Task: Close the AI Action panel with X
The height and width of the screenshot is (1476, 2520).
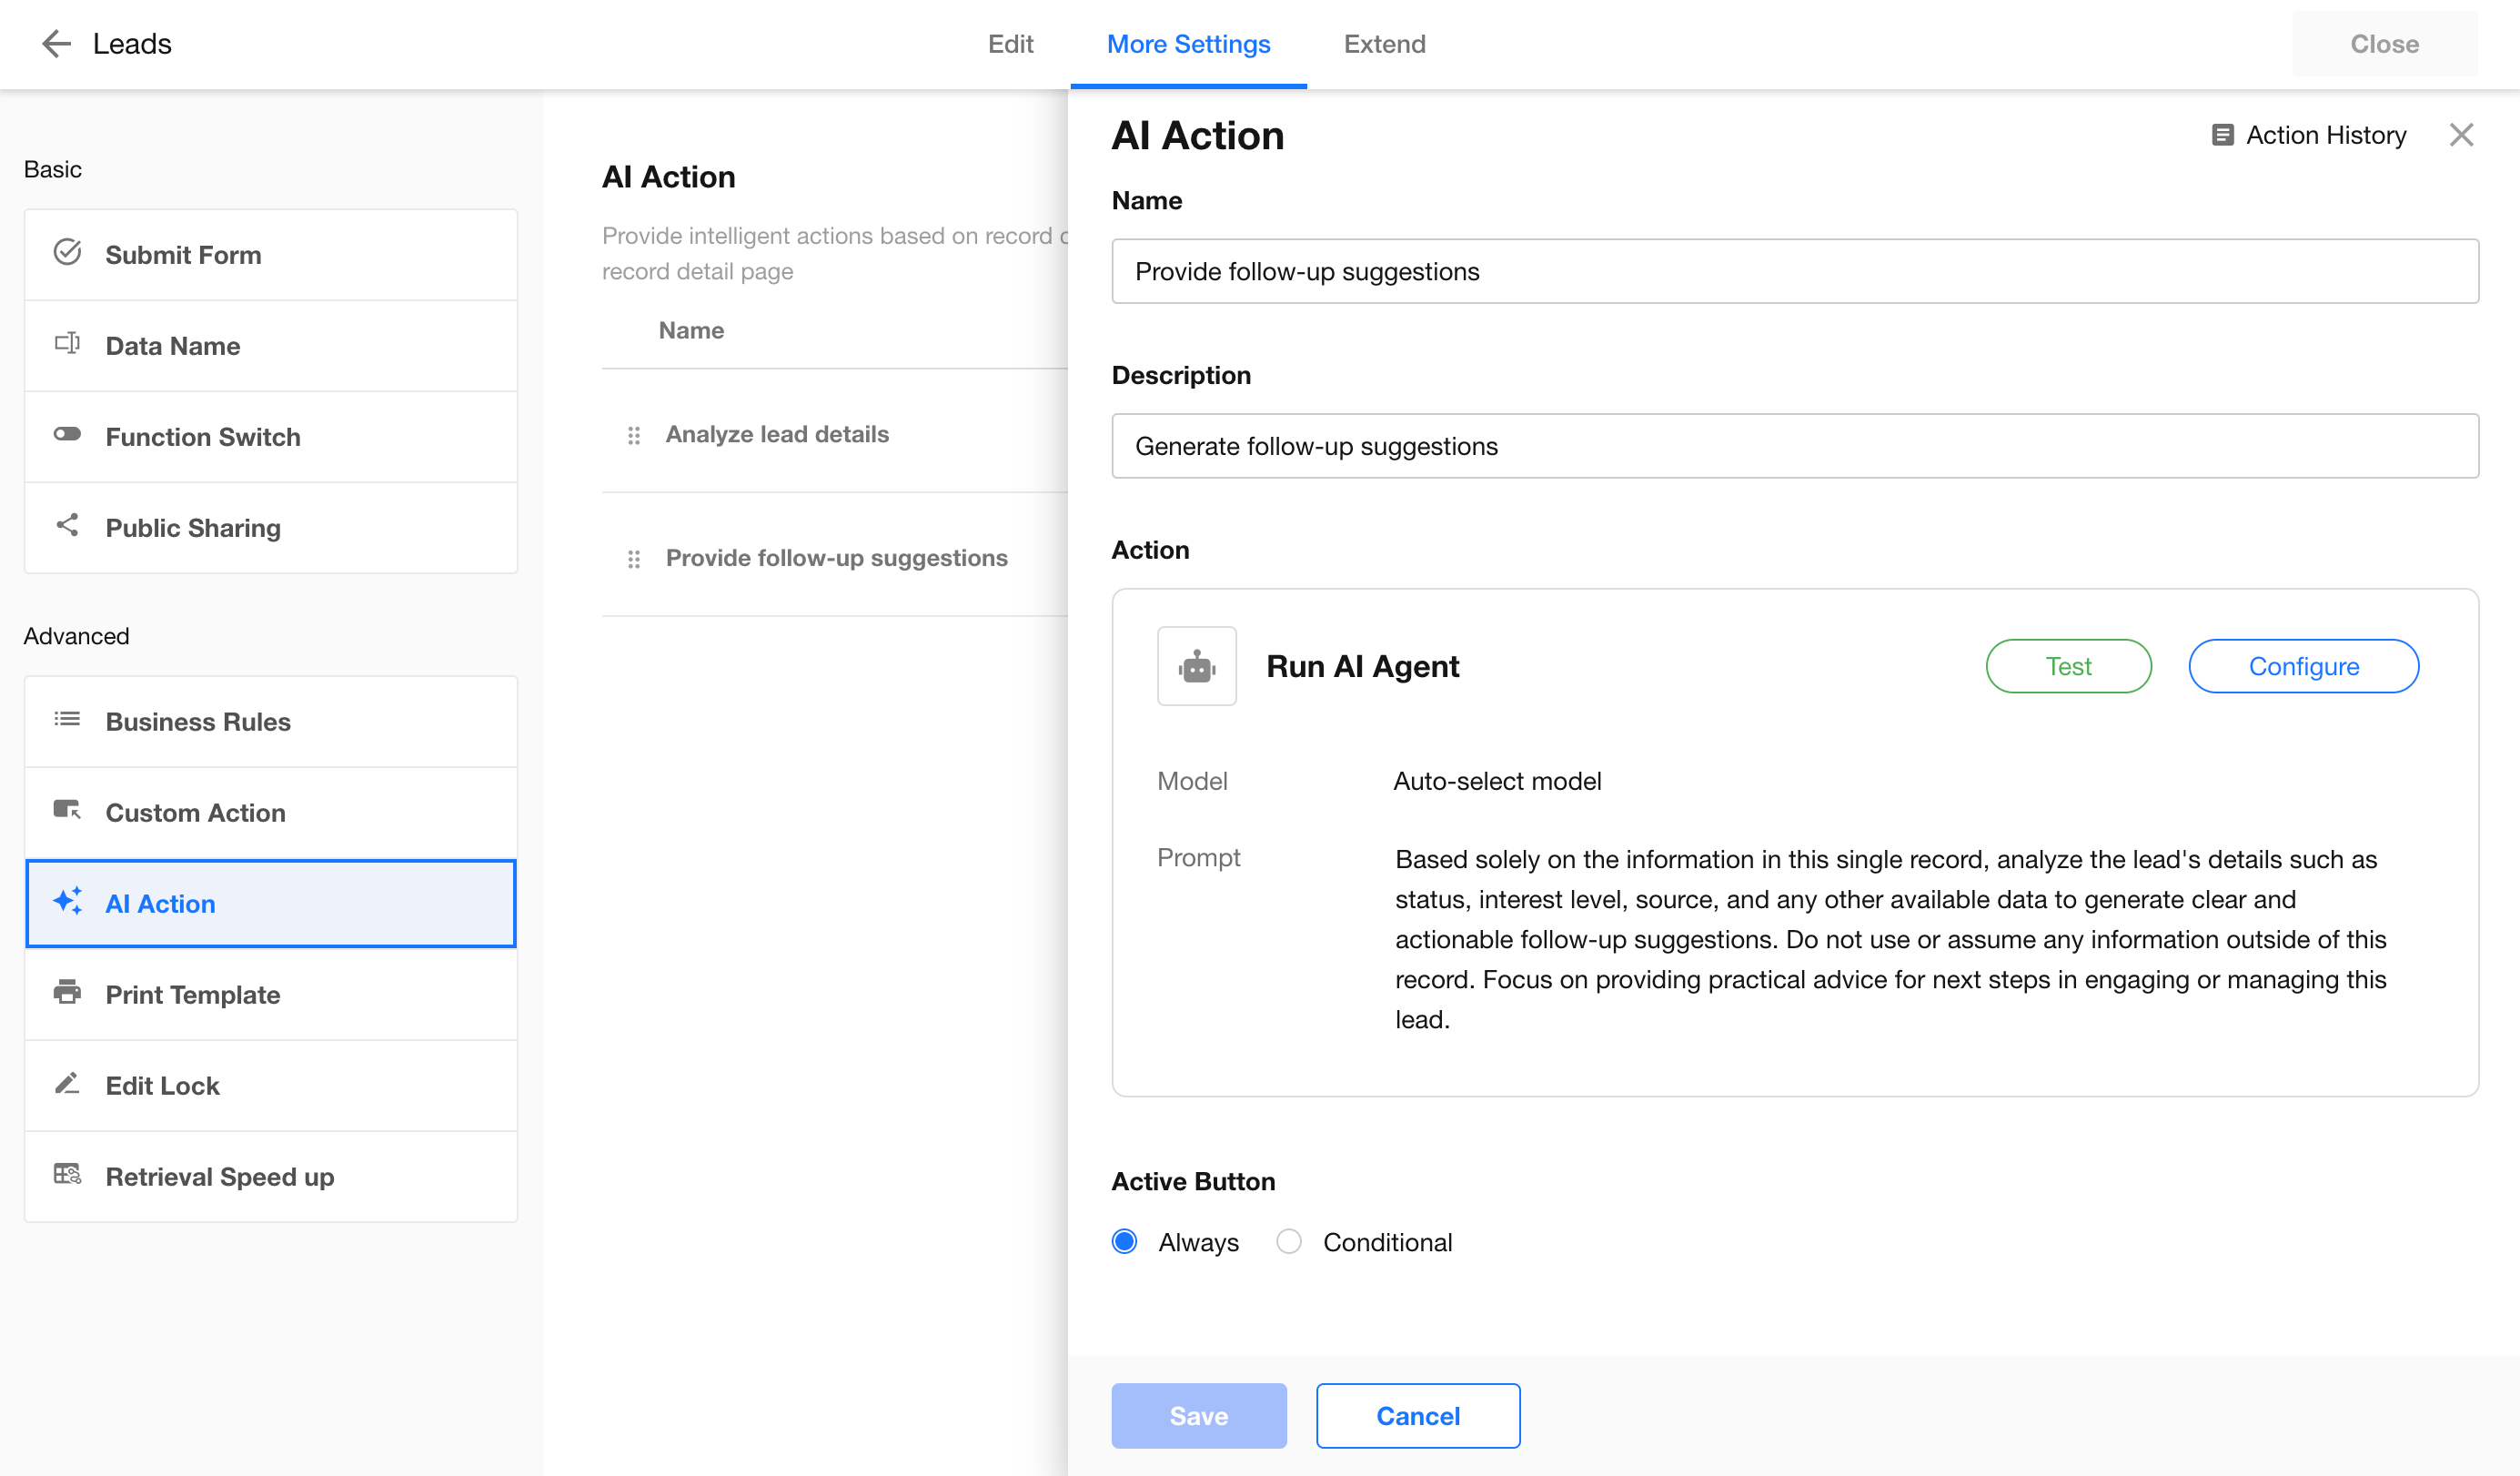Action: tap(2461, 135)
